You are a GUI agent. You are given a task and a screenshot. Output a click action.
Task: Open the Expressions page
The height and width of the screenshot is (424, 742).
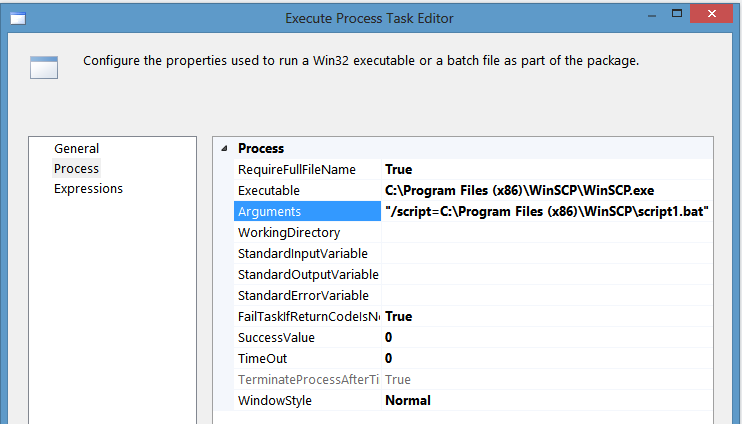pyautogui.click(x=88, y=188)
